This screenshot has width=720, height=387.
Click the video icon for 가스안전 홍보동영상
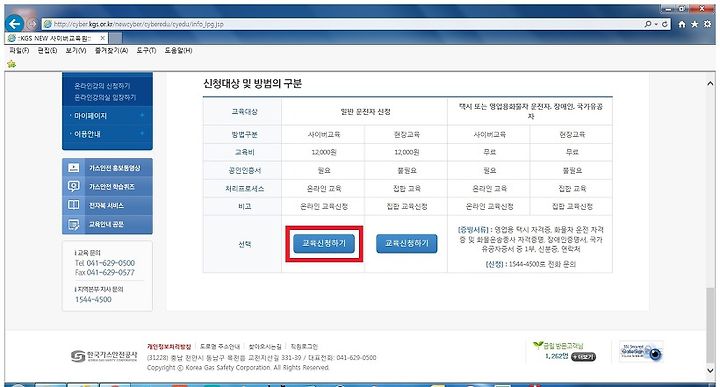click(x=74, y=168)
